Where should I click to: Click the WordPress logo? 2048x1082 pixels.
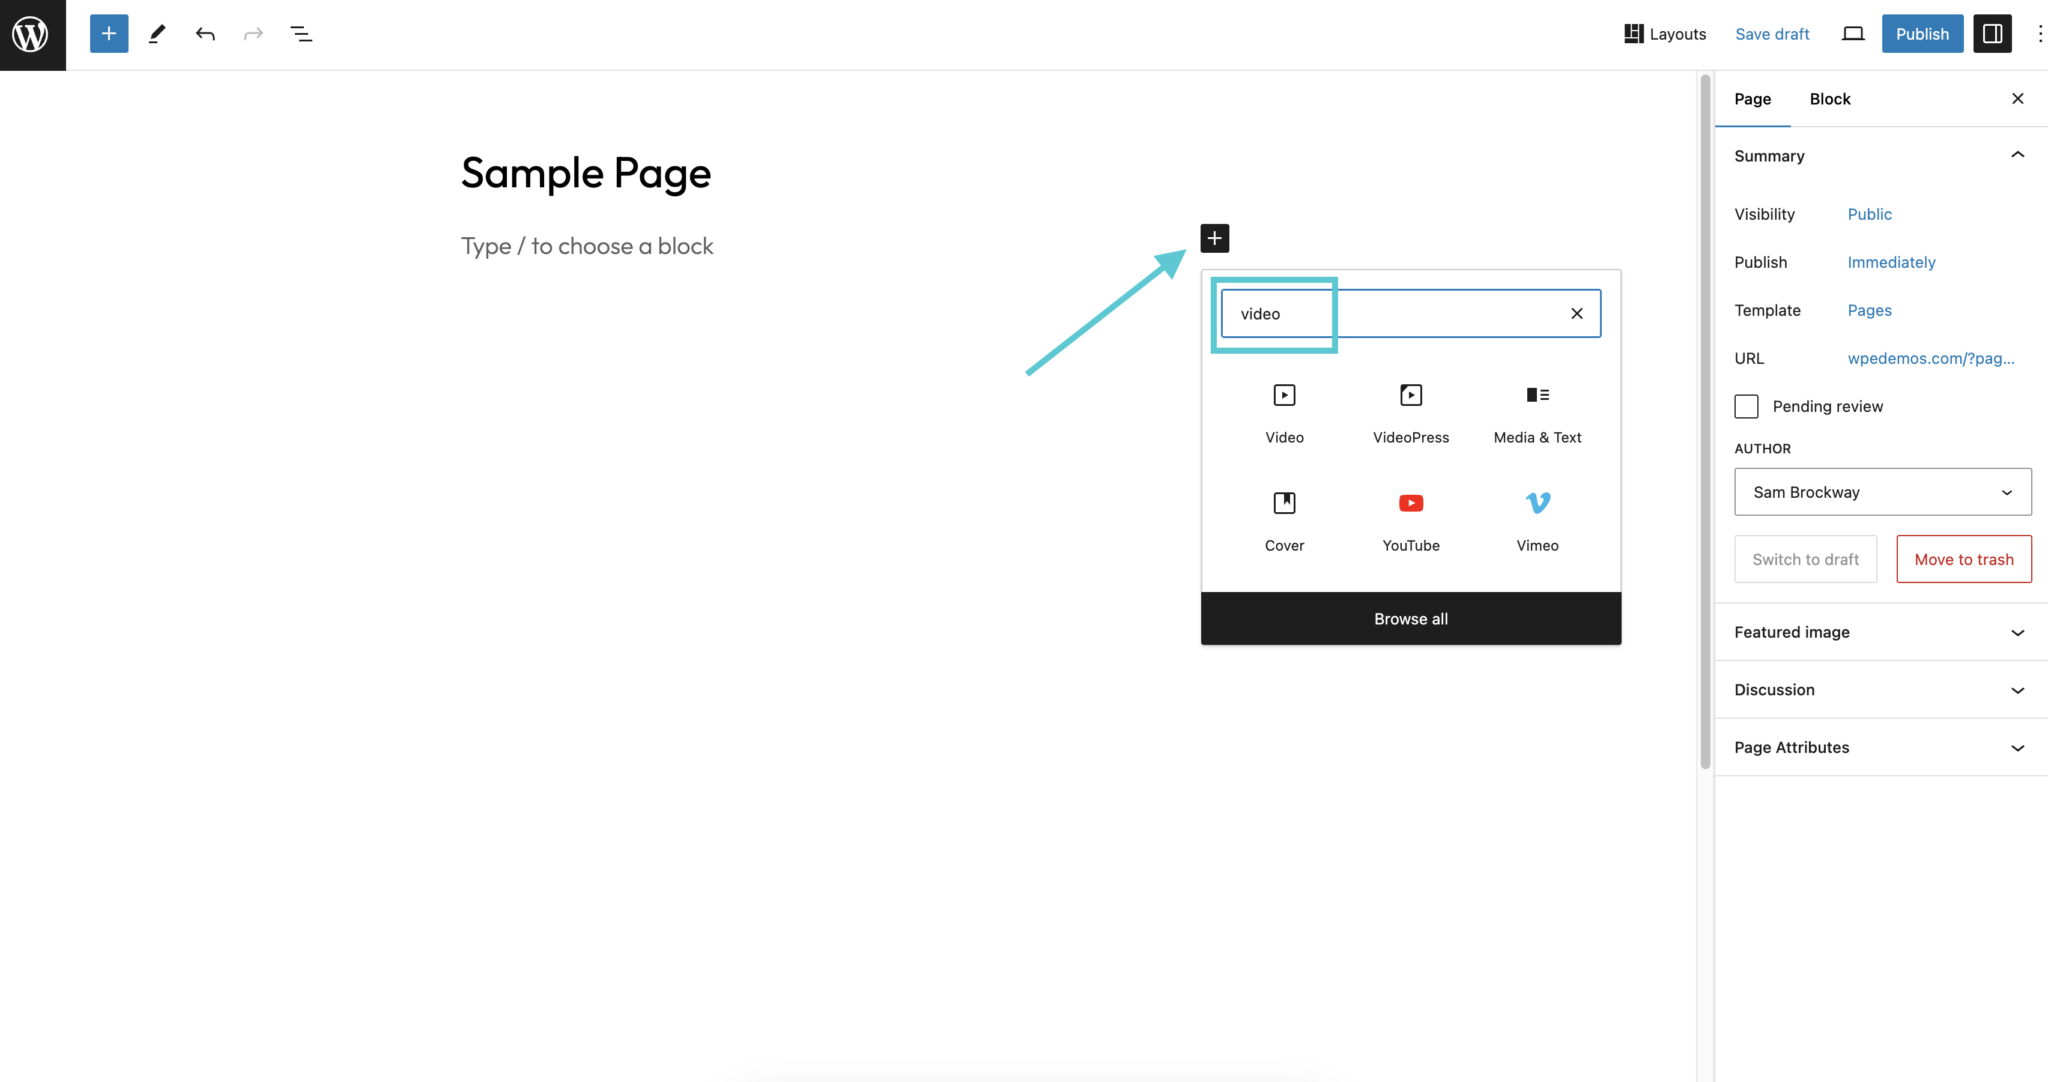coord(31,34)
